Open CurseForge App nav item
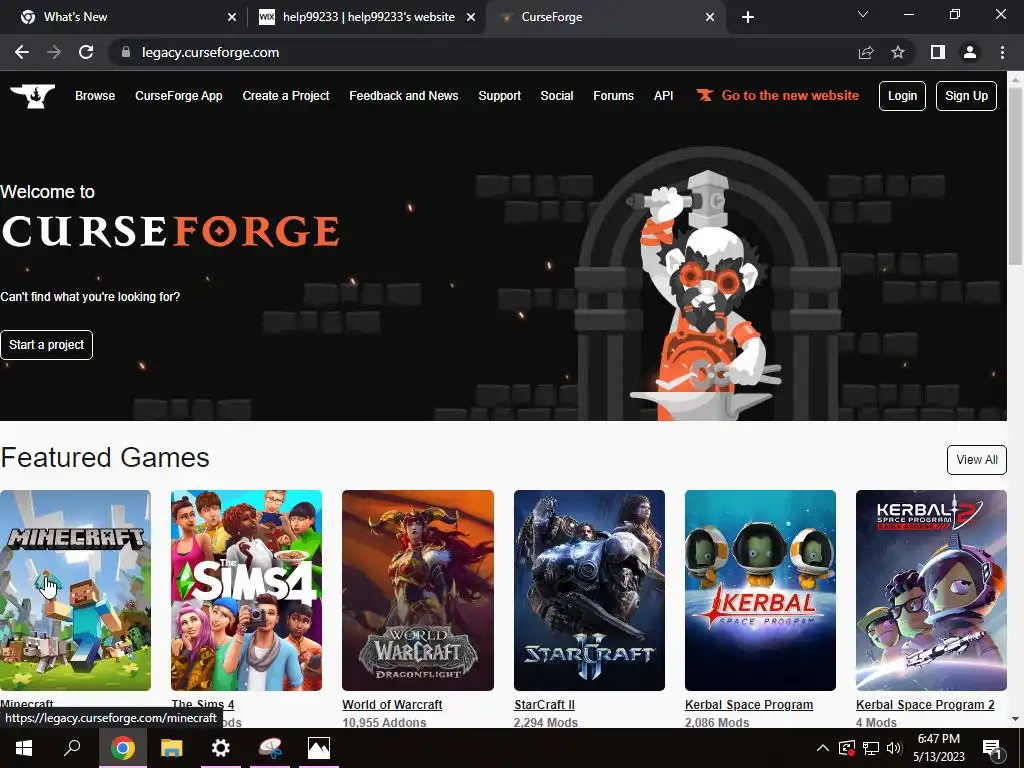1024x768 pixels. (x=178, y=95)
